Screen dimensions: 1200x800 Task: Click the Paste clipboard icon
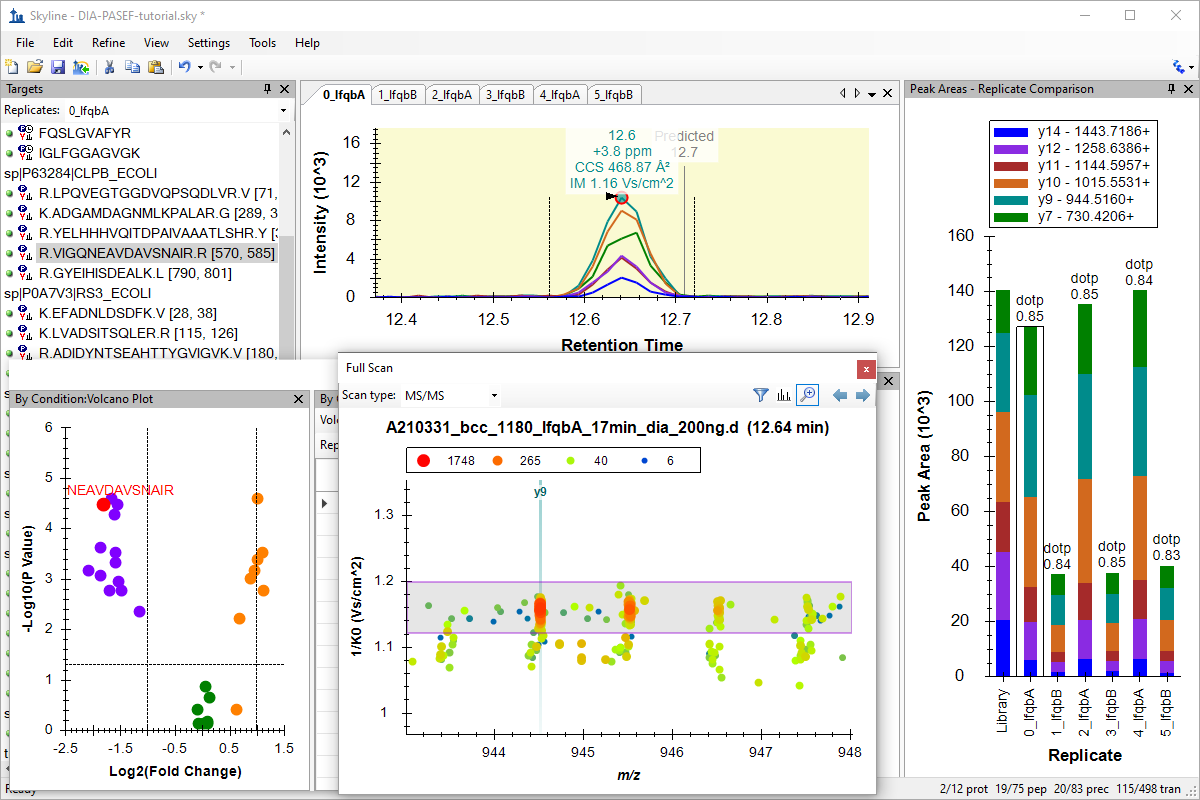tap(155, 67)
